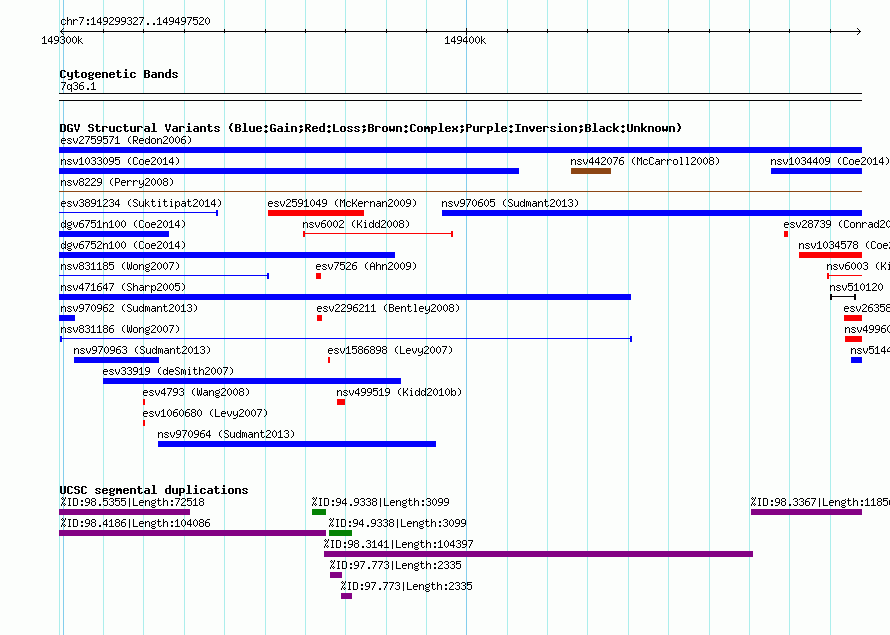
Task: Click the blue bar under nsv970964 (Sudmant2013)
Action: coord(297,444)
